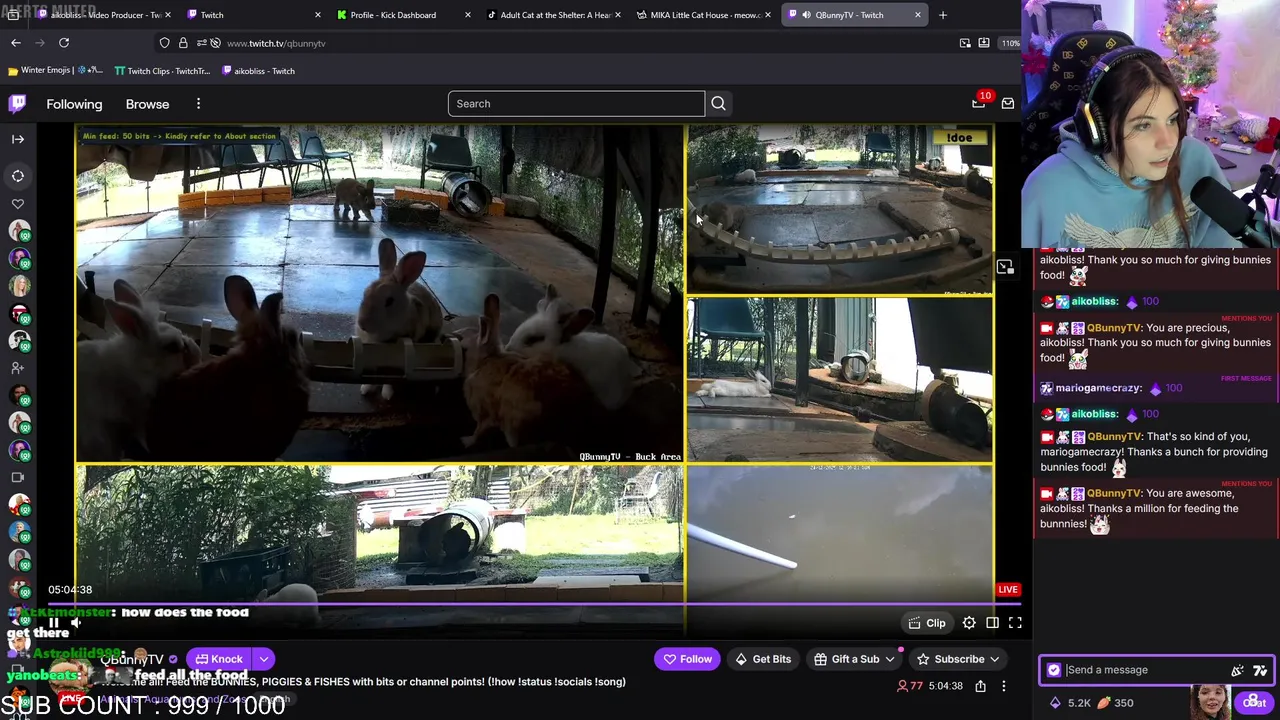Screen dimensions: 1280x720
Task: Click the Get Bits button
Action: 763,659
